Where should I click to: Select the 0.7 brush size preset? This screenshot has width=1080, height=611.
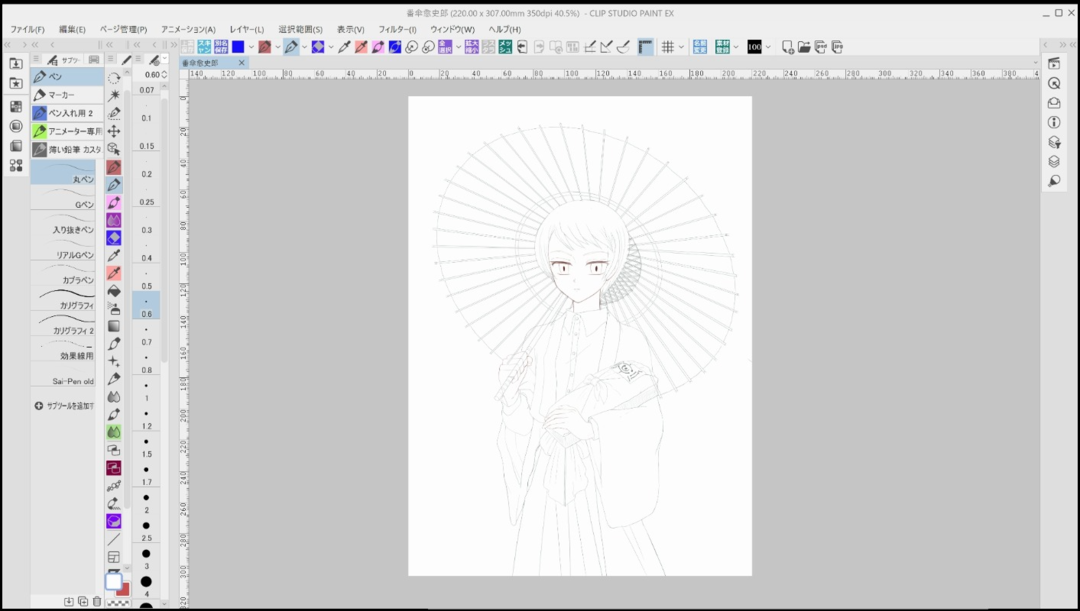click(x=146, y=335)
